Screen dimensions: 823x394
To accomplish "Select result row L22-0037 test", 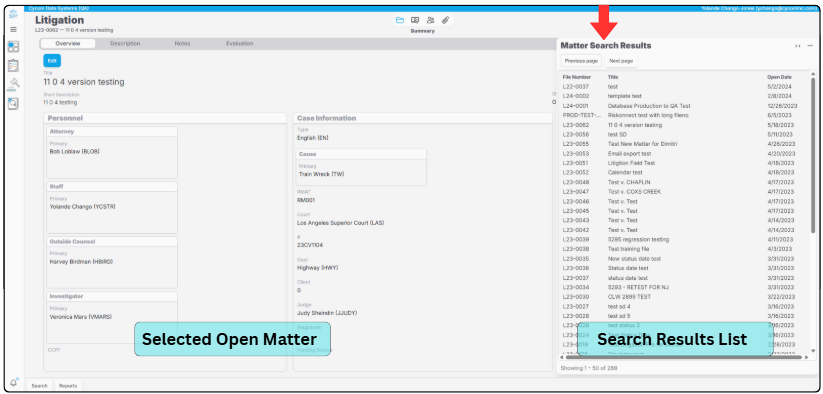I will 685,87.
